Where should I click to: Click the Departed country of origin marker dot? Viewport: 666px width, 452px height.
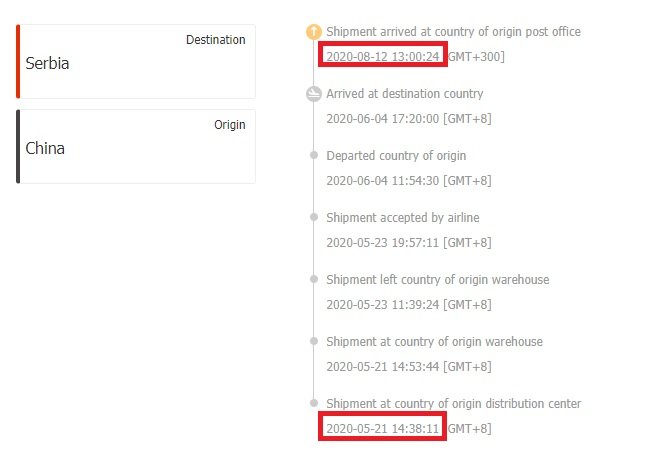(314, 156)
